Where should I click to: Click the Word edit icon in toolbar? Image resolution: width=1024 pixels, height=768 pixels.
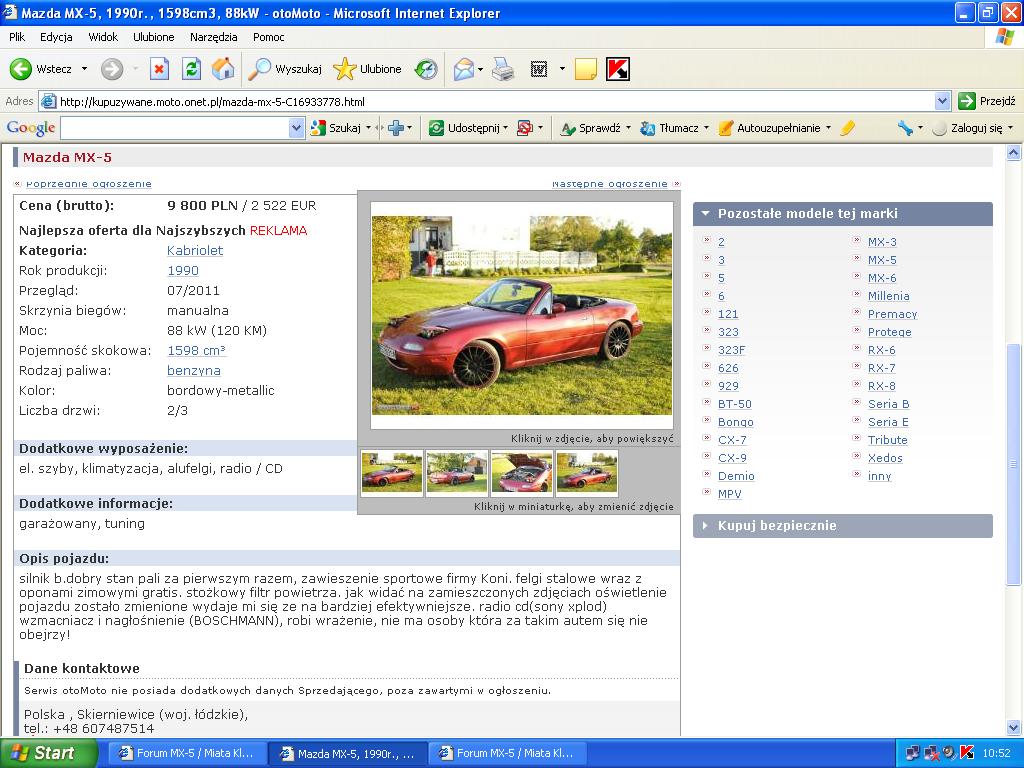(x=539, y=69)
